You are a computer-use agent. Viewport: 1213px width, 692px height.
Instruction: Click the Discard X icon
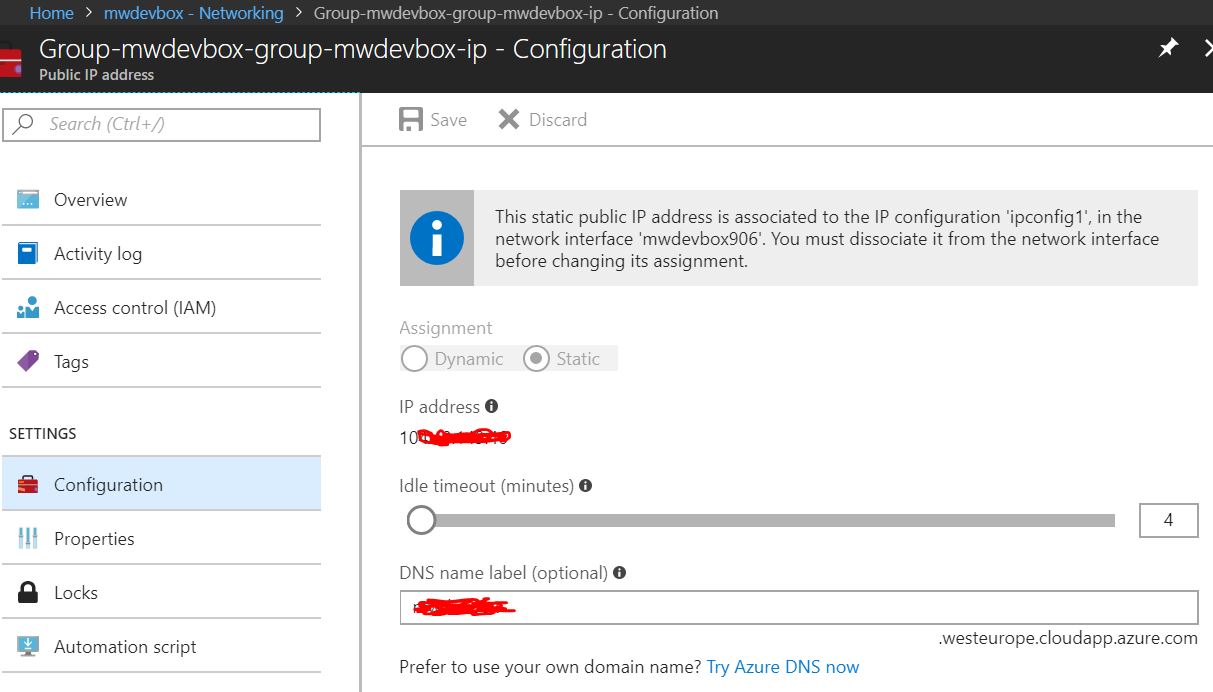[509, 120]
